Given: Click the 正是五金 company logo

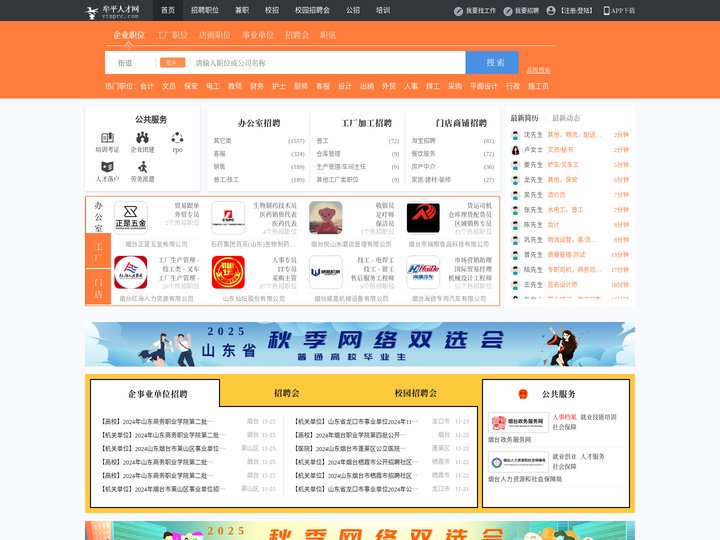Looking at the screenshot, I should coord(130,218).
